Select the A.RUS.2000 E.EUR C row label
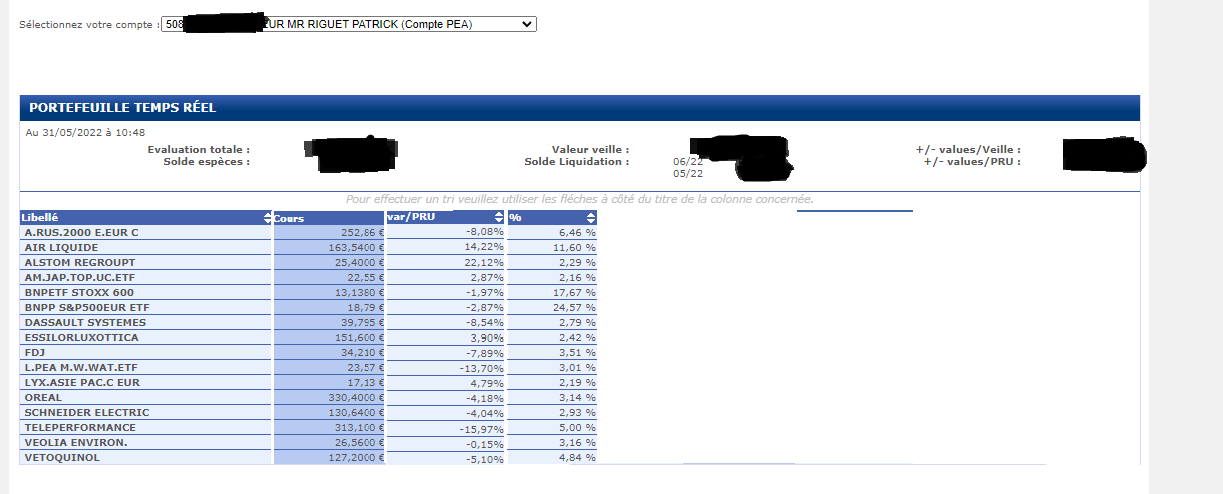 click(81, 232)
